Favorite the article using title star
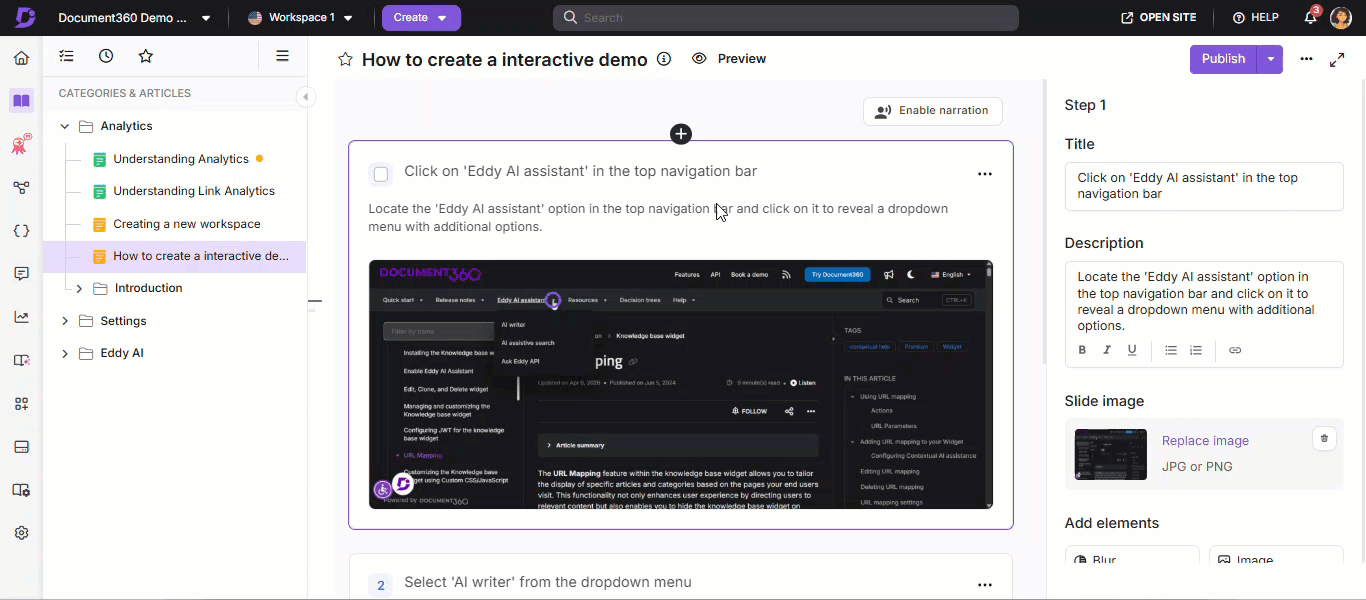Image resolution: width=1366 pixels, height=600 pixels. coord(345,60)
